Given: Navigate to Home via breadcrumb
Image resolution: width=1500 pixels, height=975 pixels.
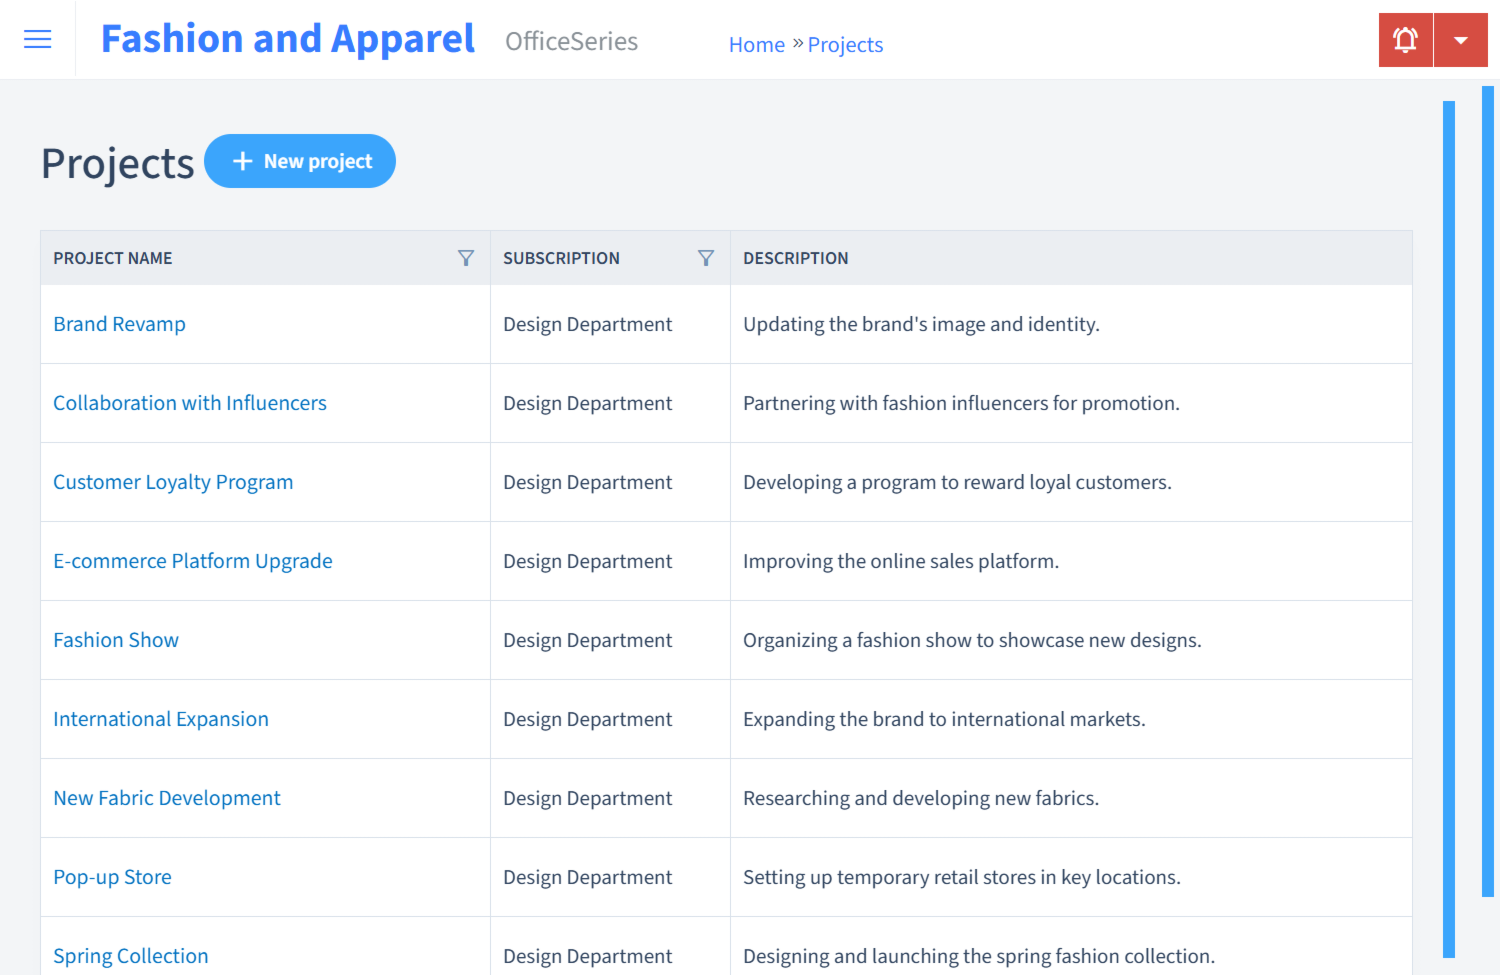Looking at the screenshot, I should pos(757,44).
